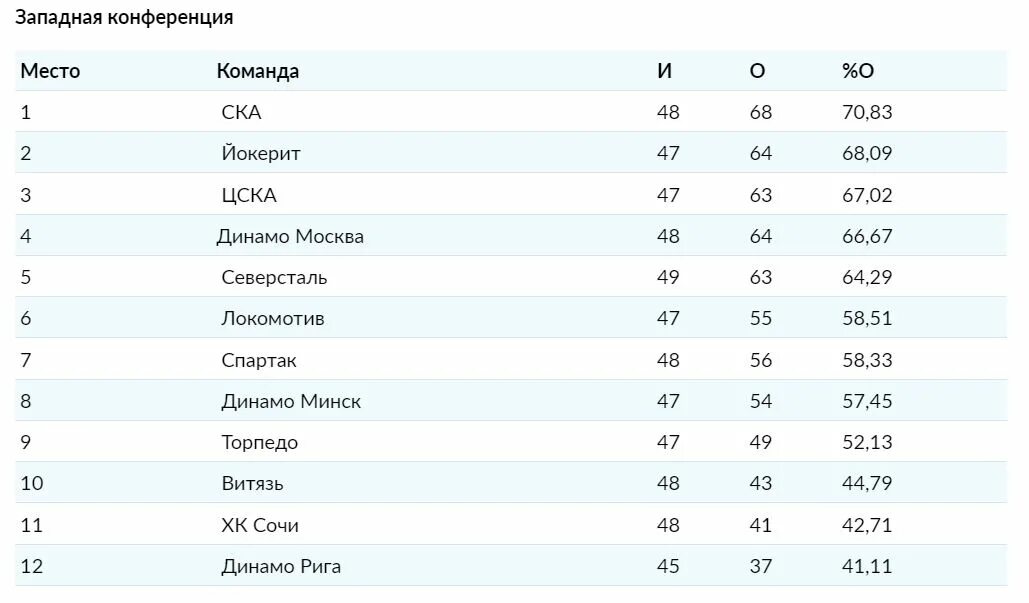Viewport: 1029px width, 603px height.
Task: Click the Спартак team name
Action: click(x=259, y=360)
